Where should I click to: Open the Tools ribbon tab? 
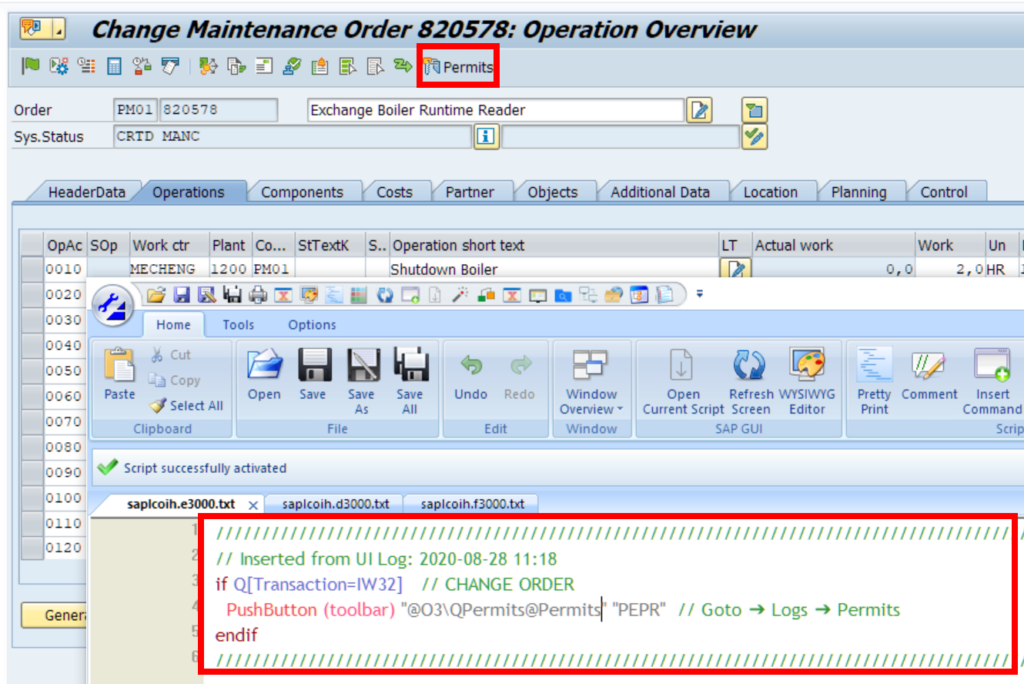[x=238, y=324]
